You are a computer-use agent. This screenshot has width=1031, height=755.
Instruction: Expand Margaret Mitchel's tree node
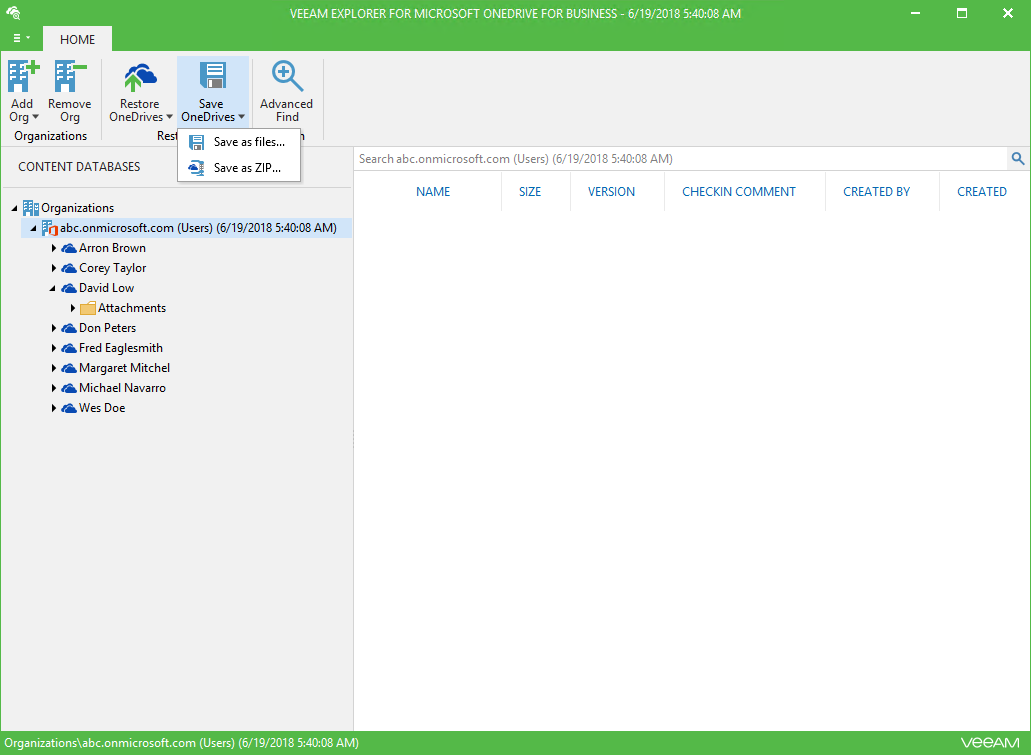point(54,368)
